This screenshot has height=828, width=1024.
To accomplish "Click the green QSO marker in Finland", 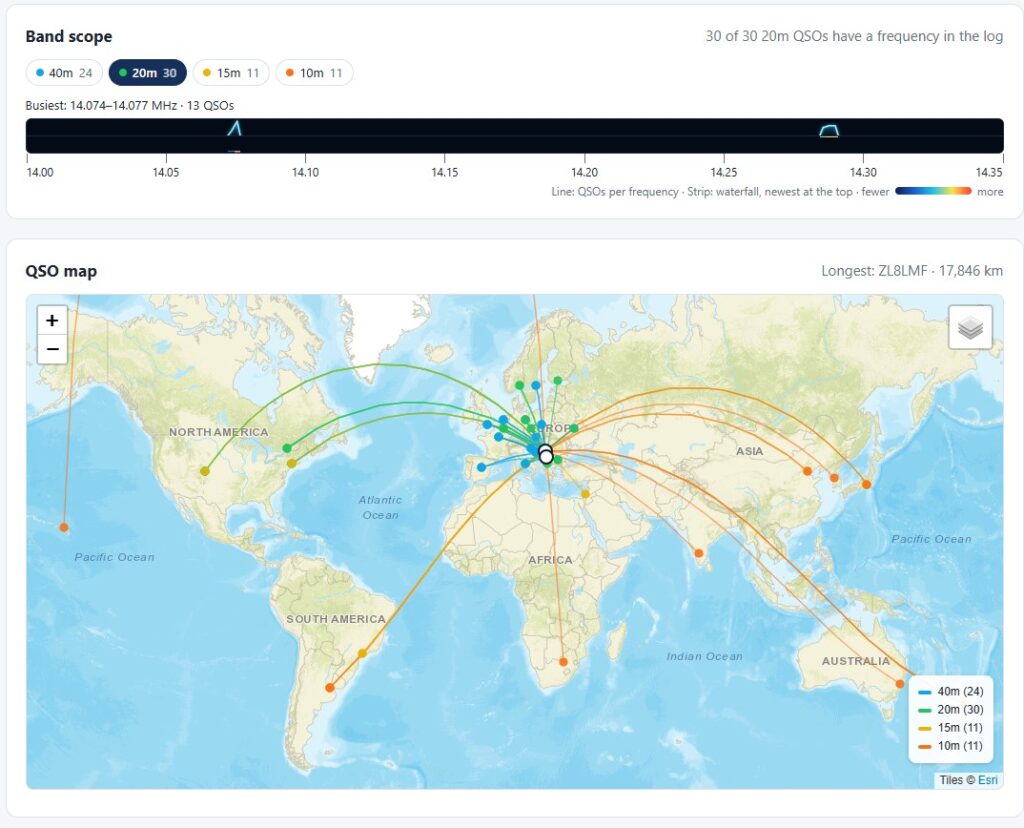I will click(558, 380).
